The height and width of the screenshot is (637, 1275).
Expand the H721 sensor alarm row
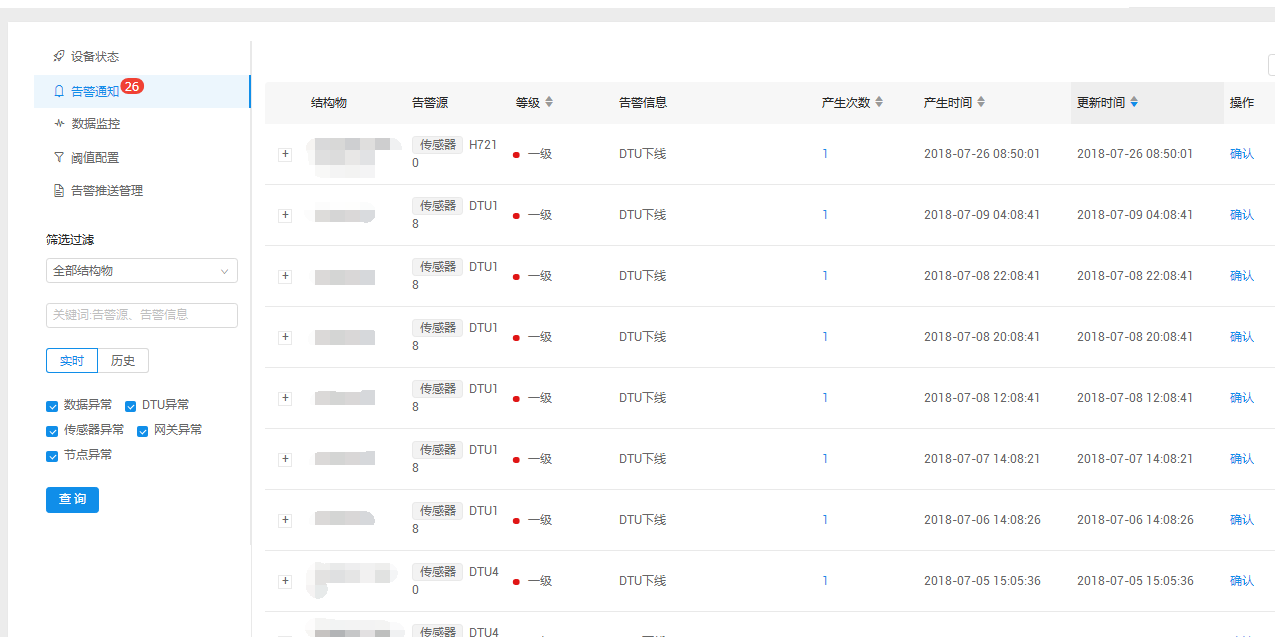285,154
